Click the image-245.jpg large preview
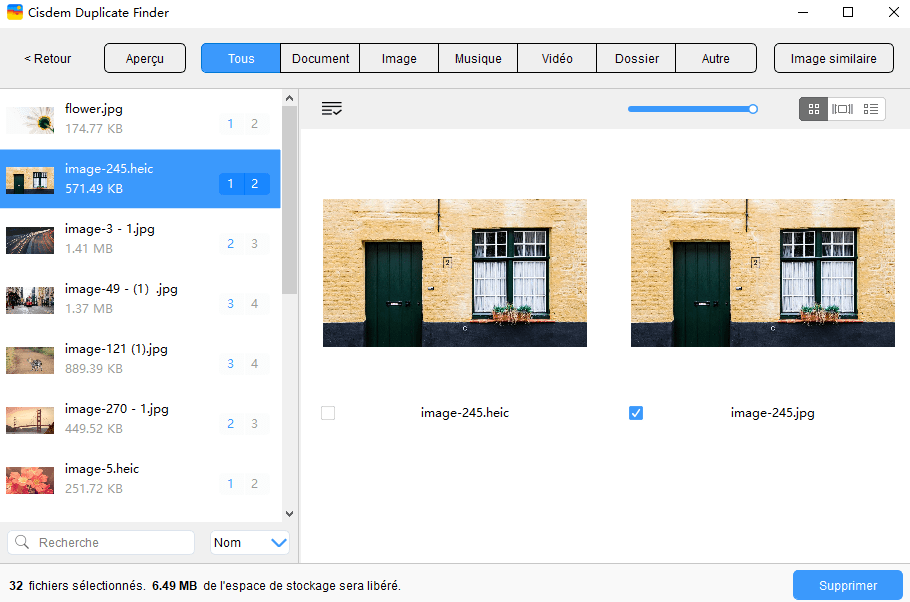 [763, 273]
